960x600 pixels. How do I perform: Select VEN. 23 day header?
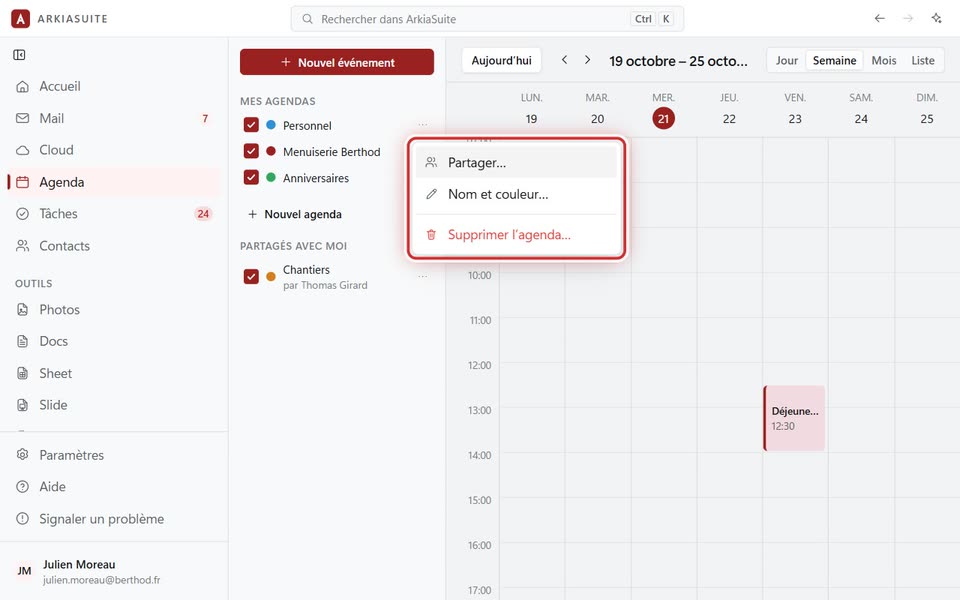[795, 110]
